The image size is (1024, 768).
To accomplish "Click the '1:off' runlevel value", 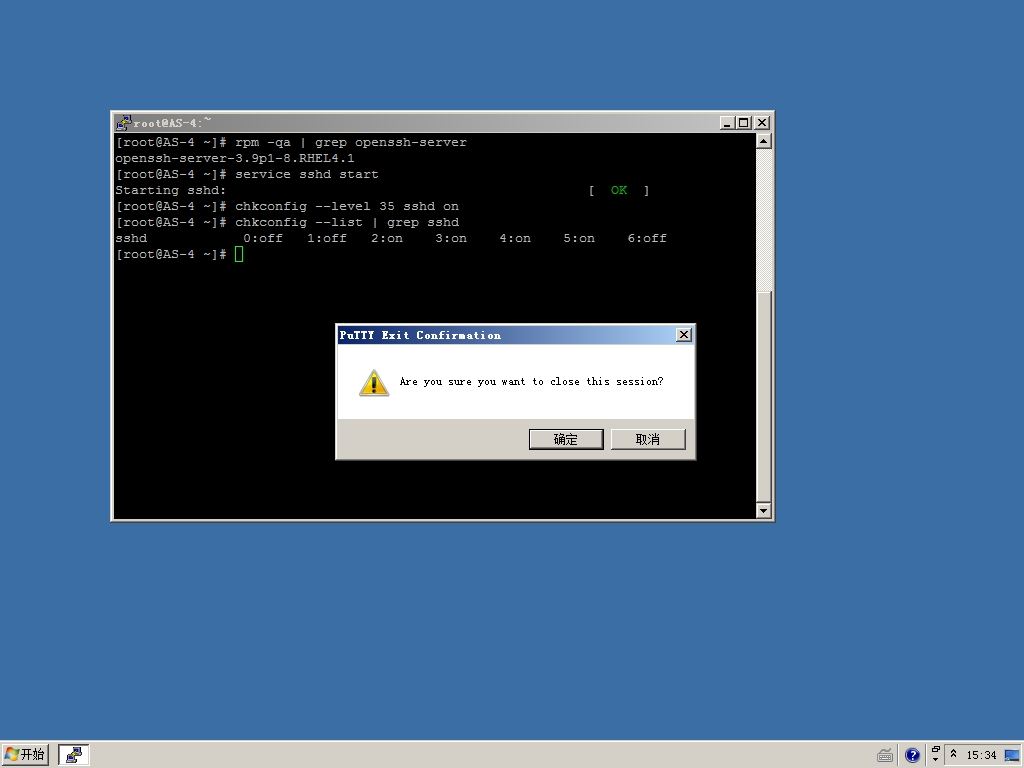I will coord(327,238).
